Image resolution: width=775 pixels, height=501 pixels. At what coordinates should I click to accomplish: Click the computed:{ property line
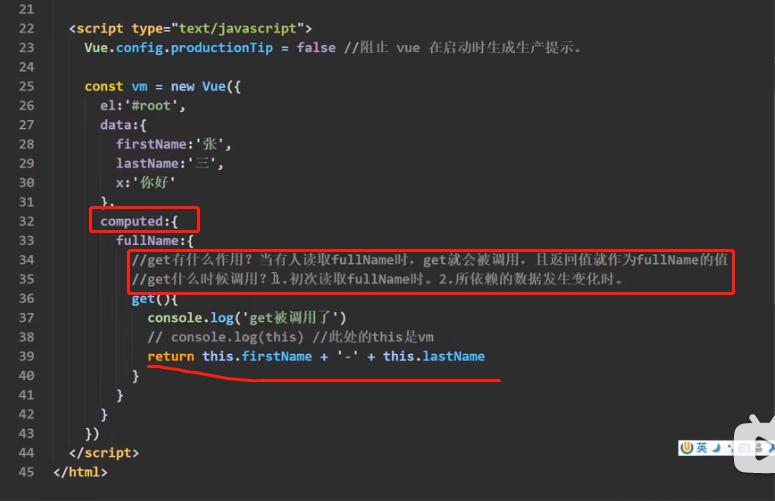pyautogui.click(x=139, y=221)
